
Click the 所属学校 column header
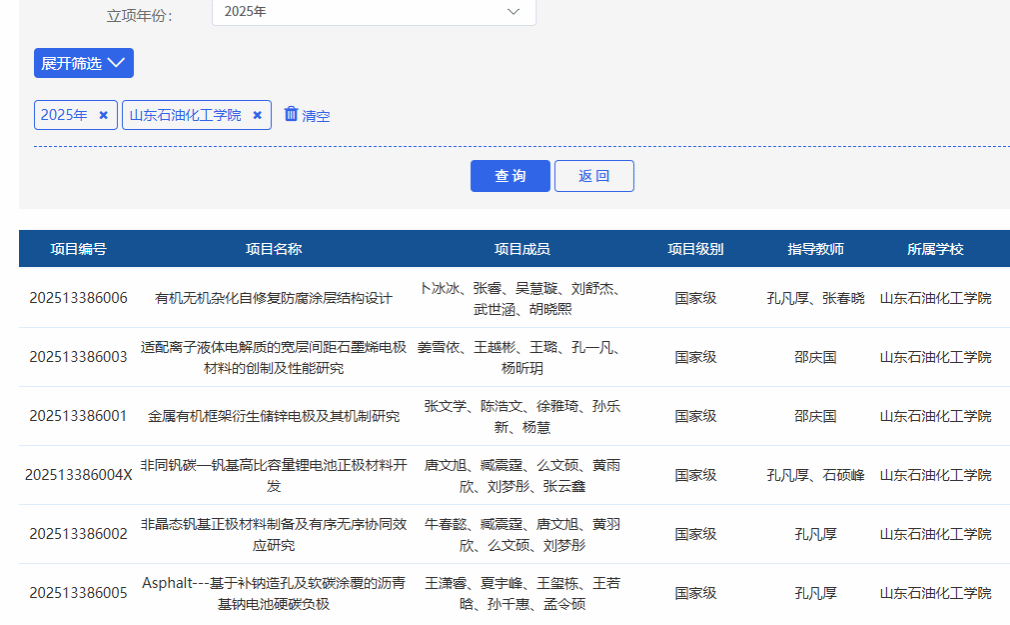(935, 249)
